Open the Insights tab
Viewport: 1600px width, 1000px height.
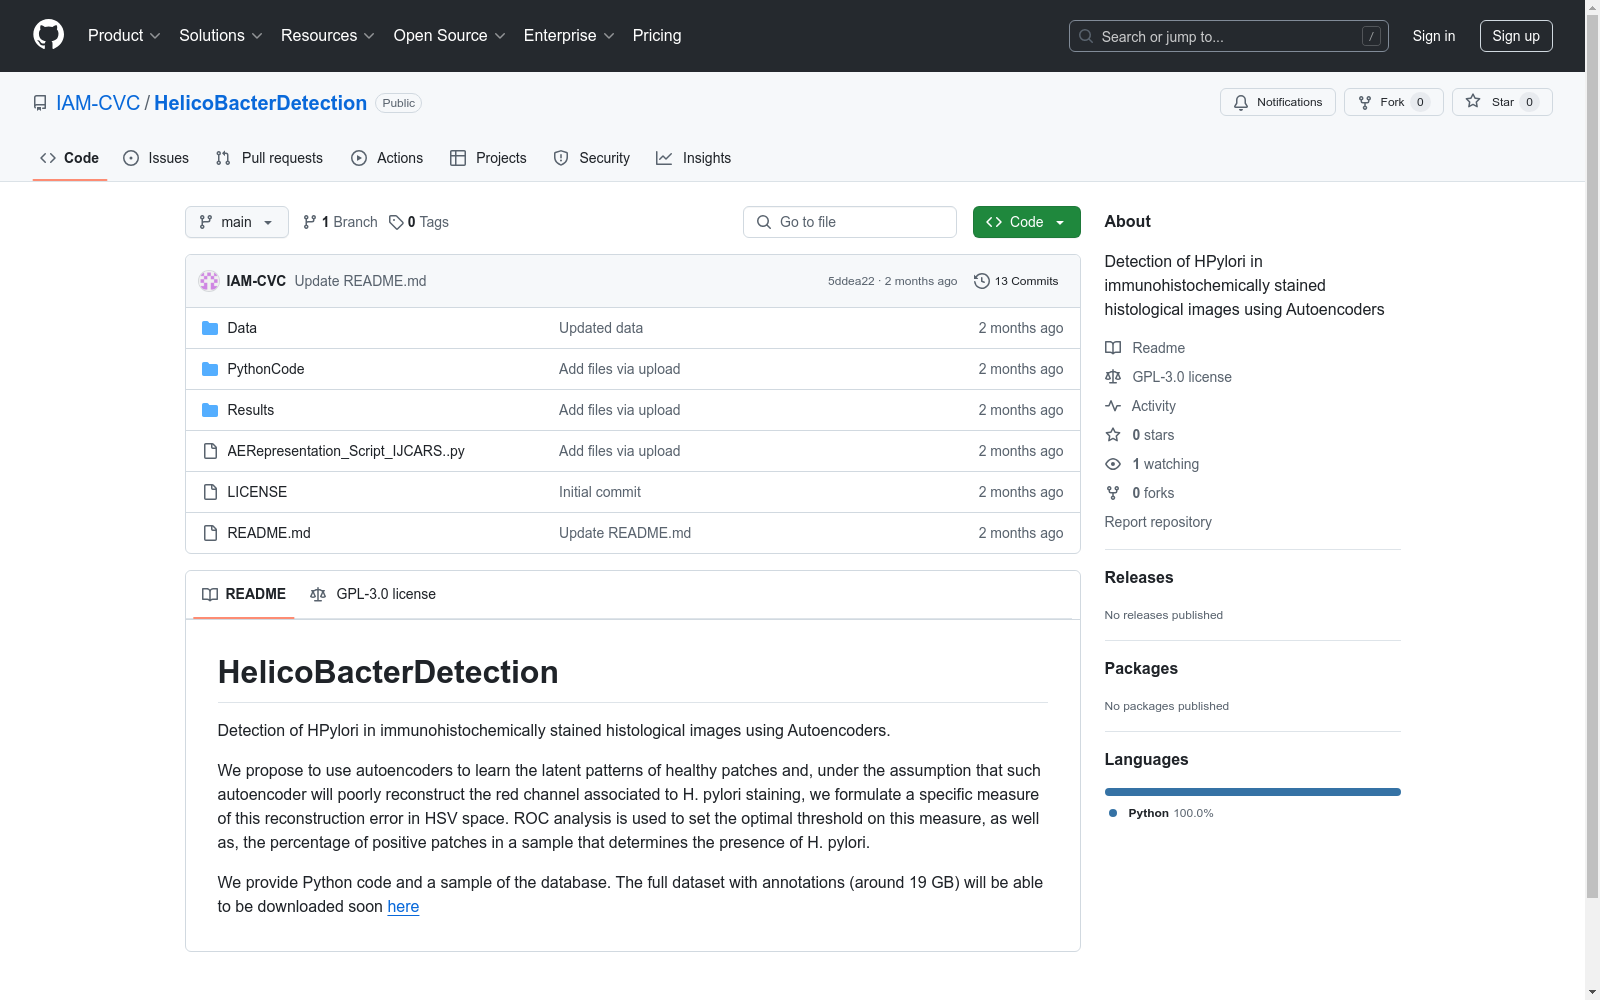tap(693, 158)
